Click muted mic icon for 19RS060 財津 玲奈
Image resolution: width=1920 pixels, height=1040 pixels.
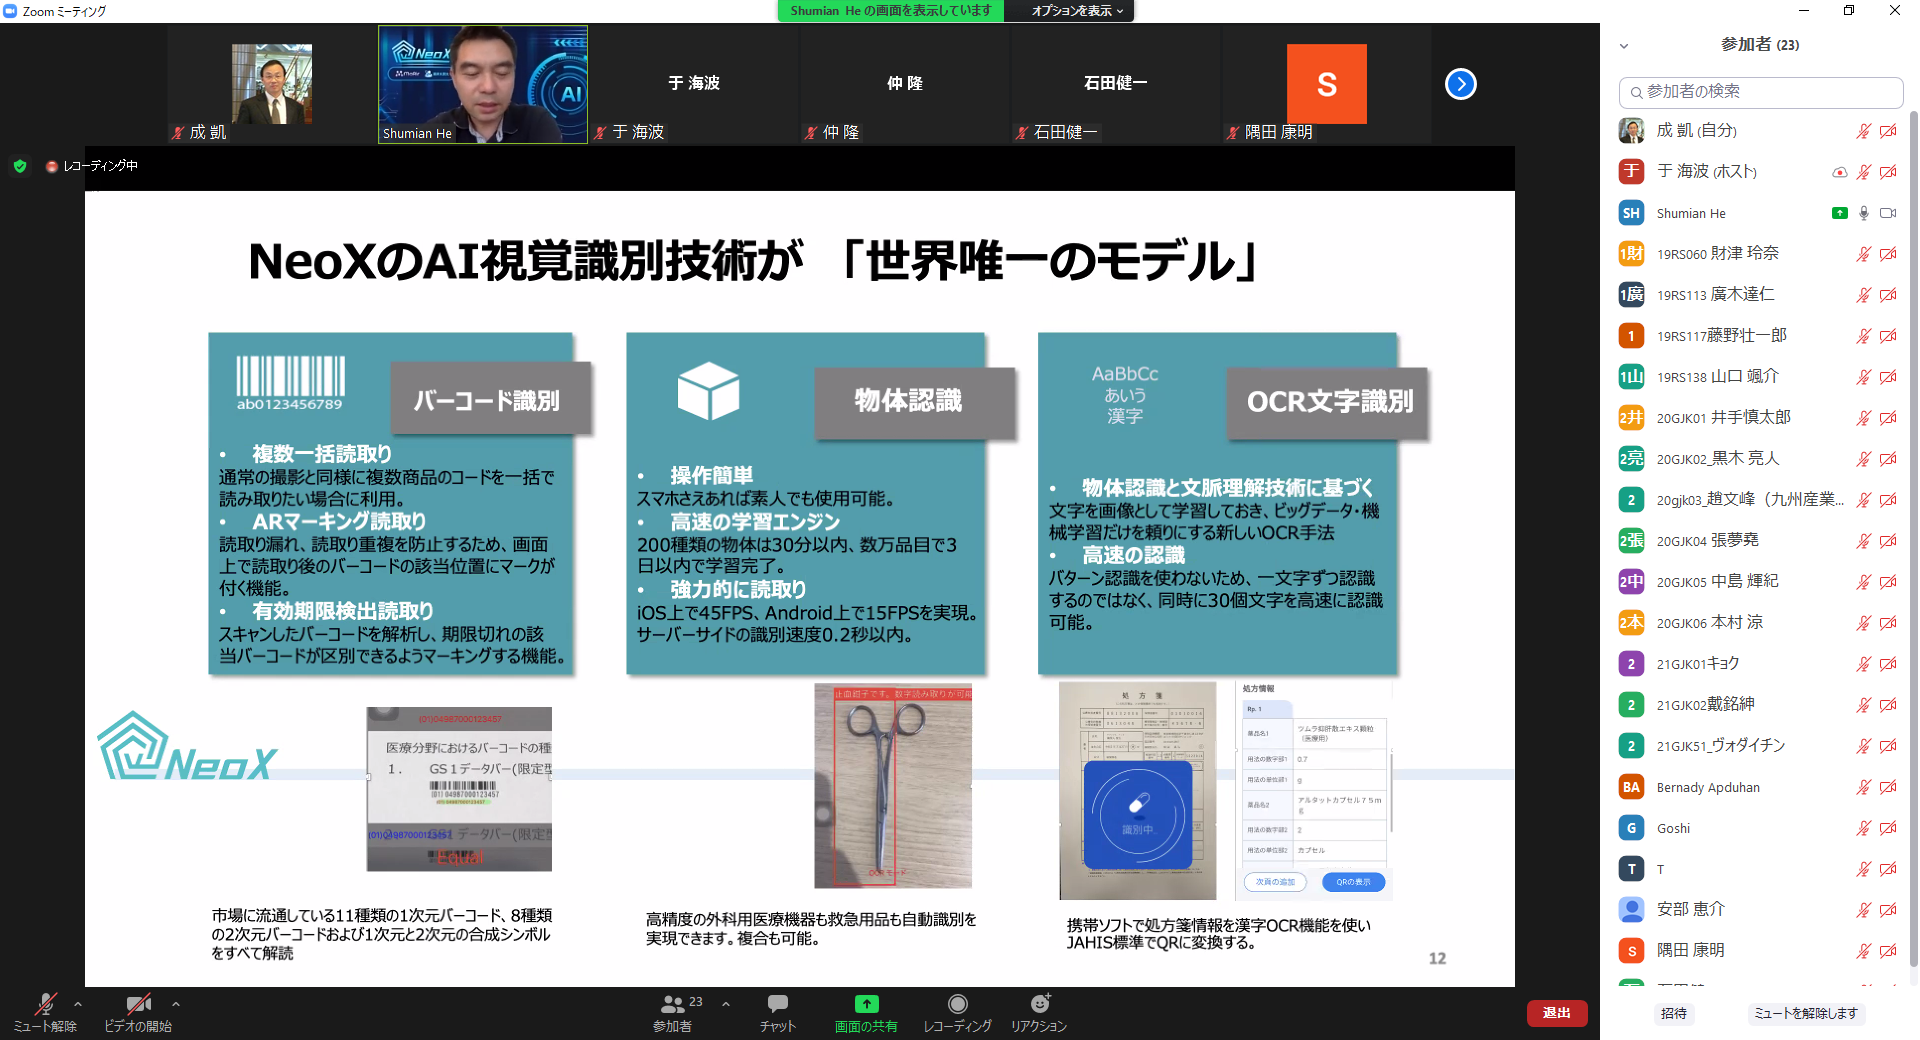[1864, 254]
